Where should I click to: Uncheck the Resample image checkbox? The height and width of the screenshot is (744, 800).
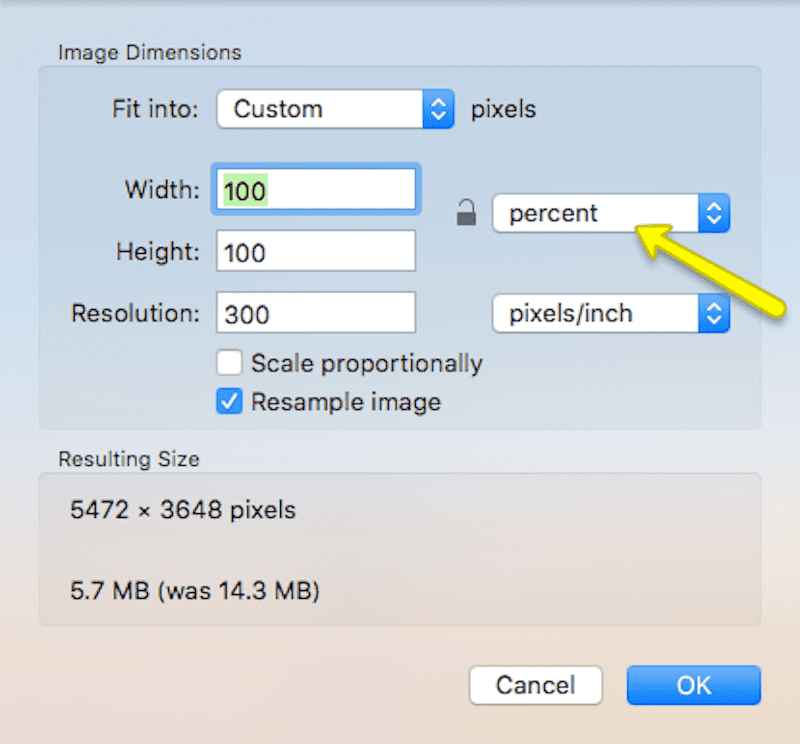pyautogui.click(x=229, y=401)
